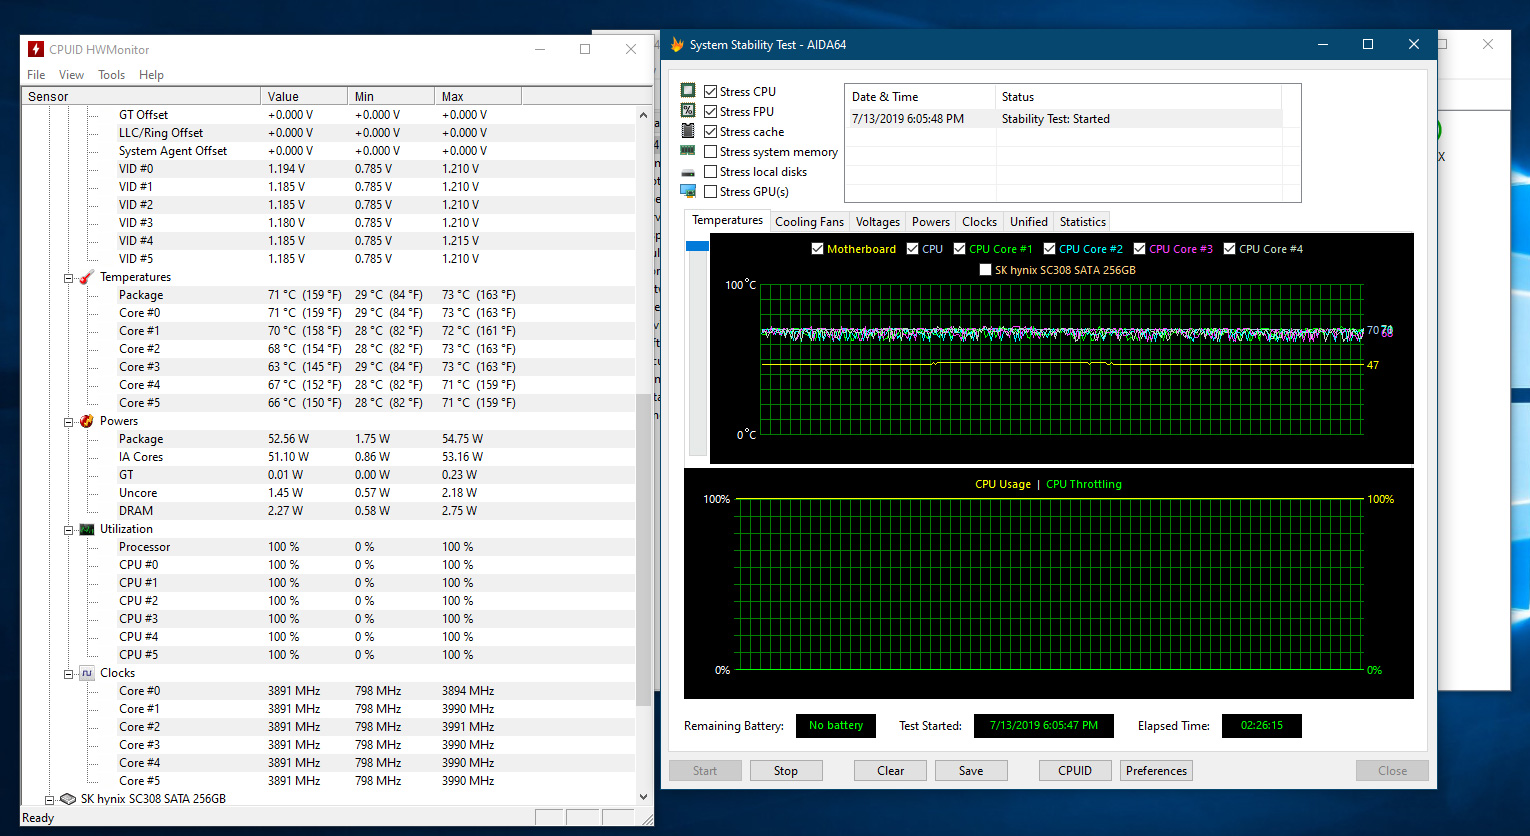
Task: Click the drive icon beside SK hynix SC308
Action: 68,799
